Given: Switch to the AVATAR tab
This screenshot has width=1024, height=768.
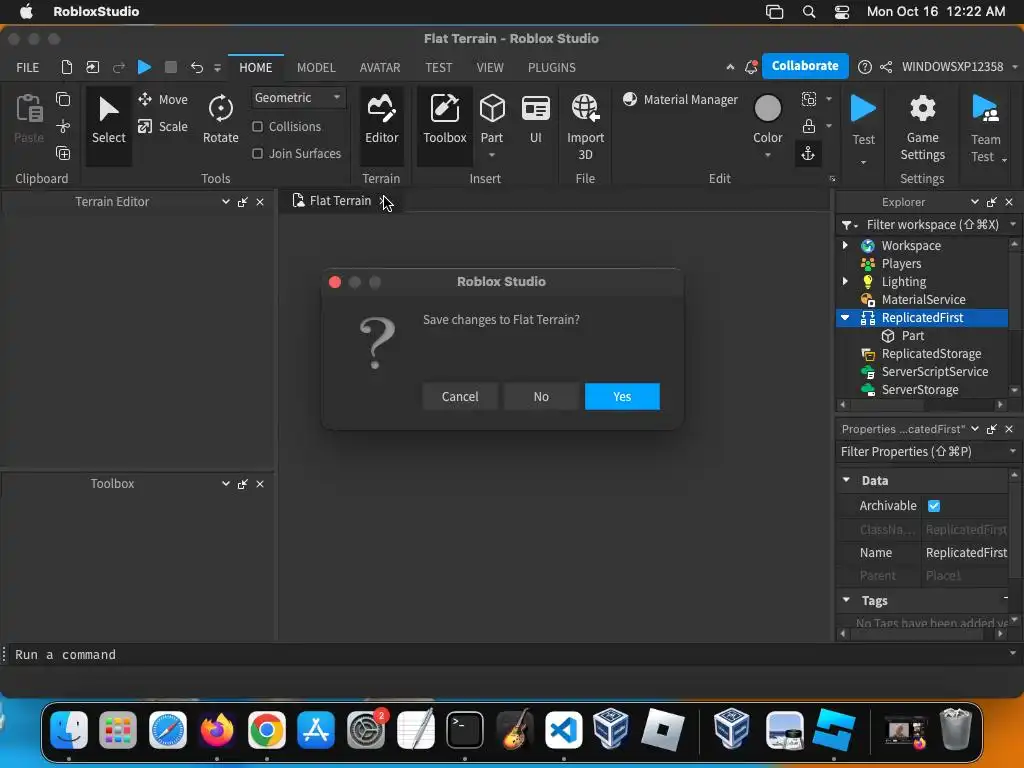Looking at the screenshot, I should [x=379, y=67].
